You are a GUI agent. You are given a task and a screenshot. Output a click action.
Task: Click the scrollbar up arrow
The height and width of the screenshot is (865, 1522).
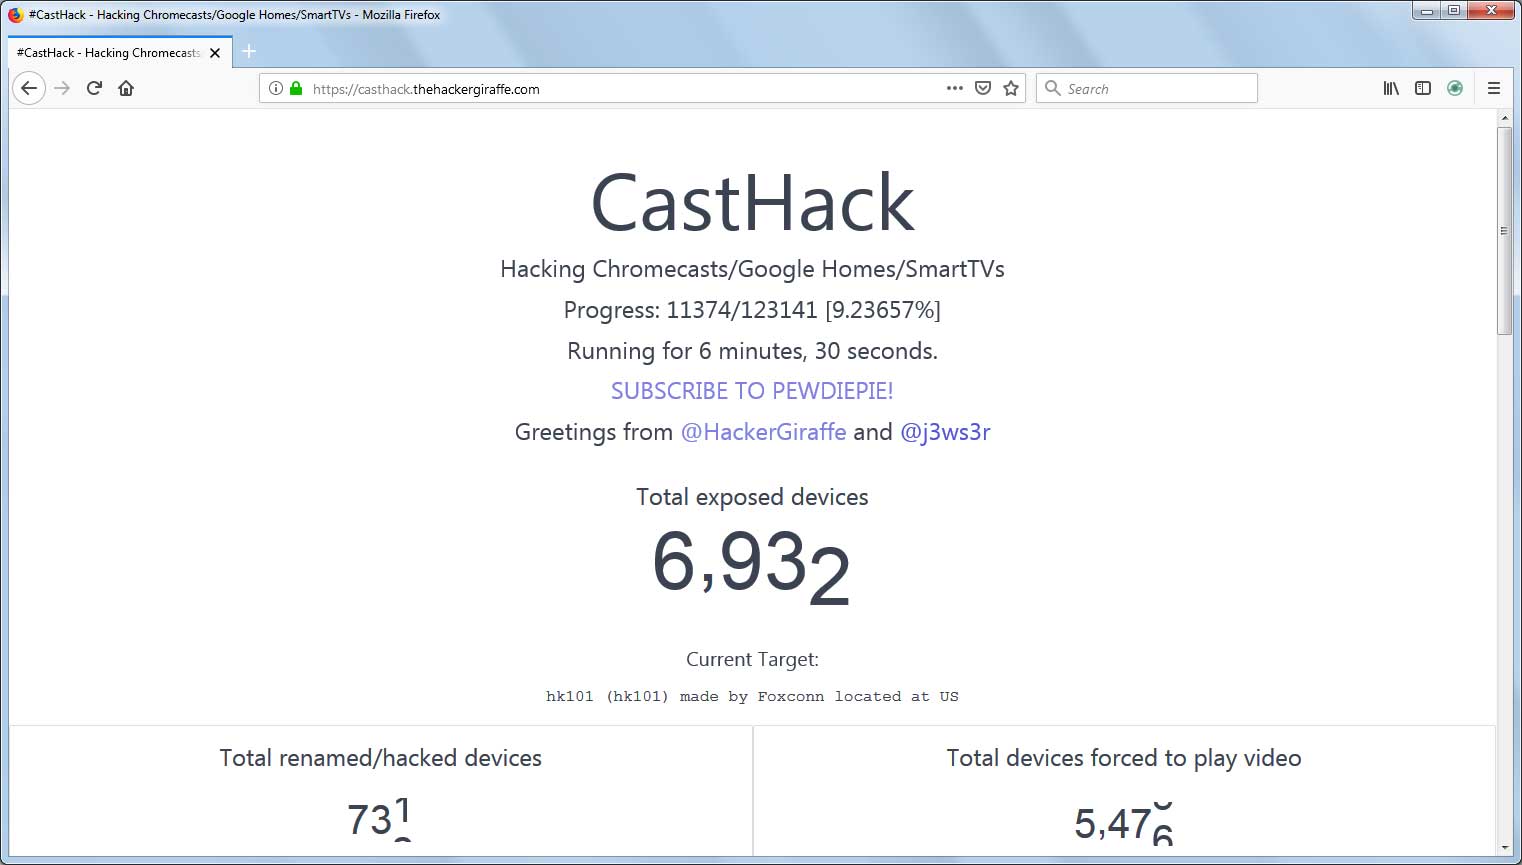coord(1504,118)
